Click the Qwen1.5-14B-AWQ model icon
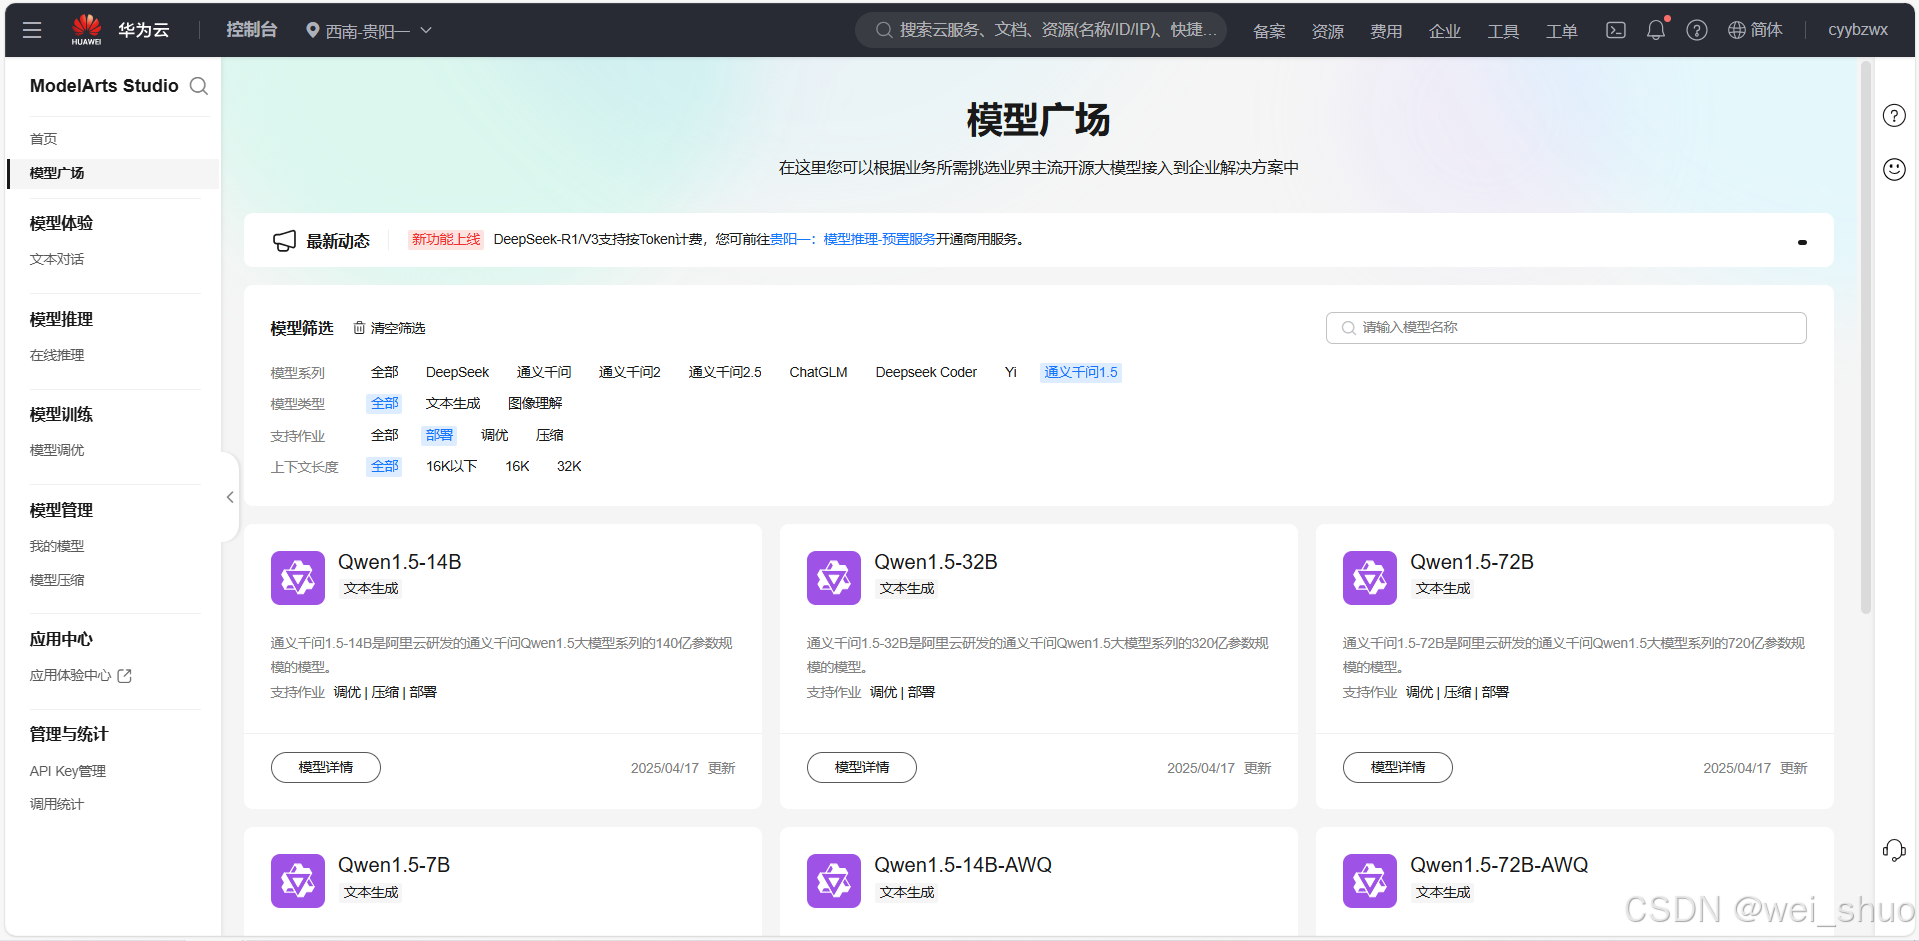1919x941 pixels. [834, 881]
